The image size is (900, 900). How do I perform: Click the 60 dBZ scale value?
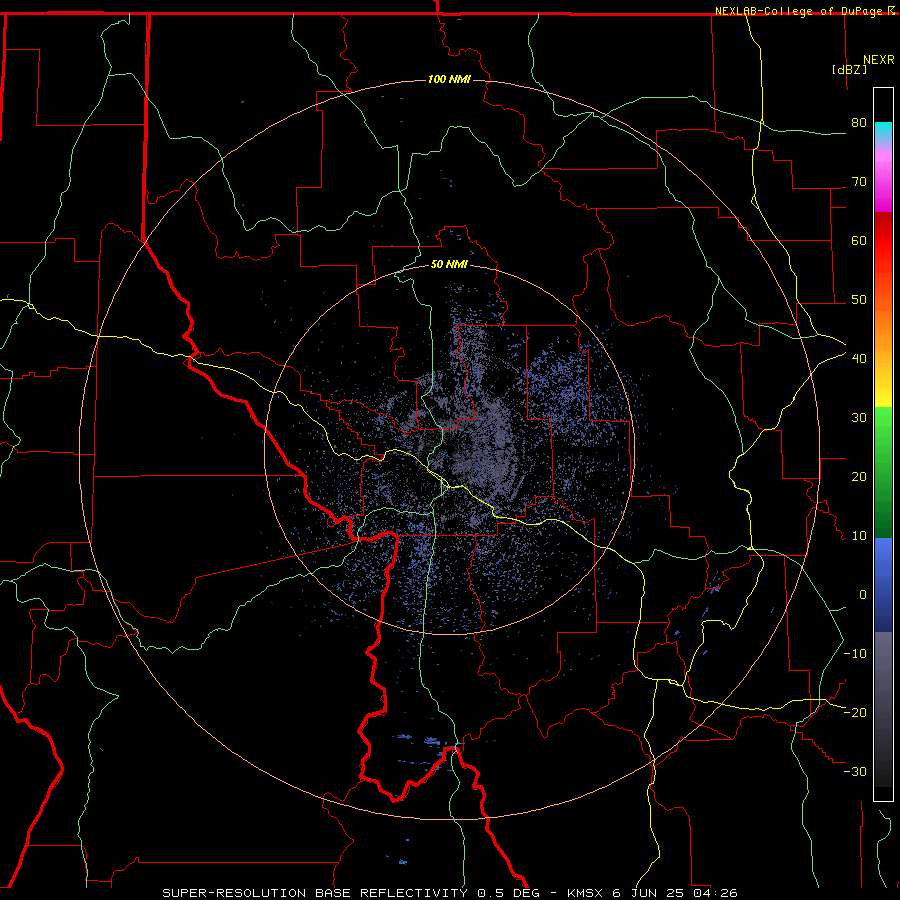coord(859,240)
